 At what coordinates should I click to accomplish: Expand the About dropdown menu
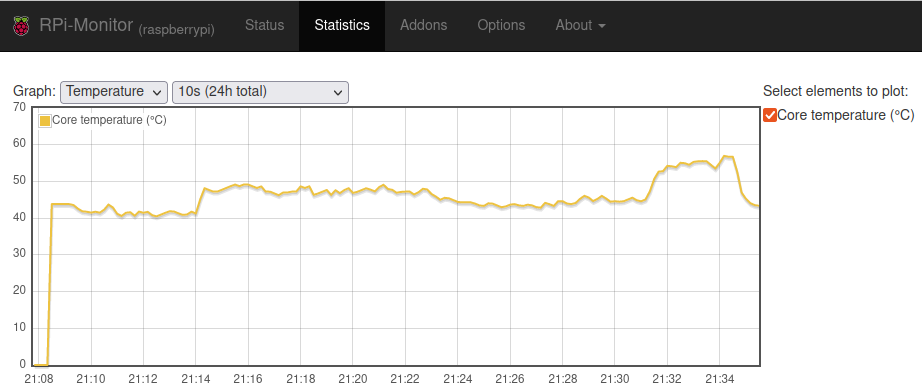click(x=580, y=25)
